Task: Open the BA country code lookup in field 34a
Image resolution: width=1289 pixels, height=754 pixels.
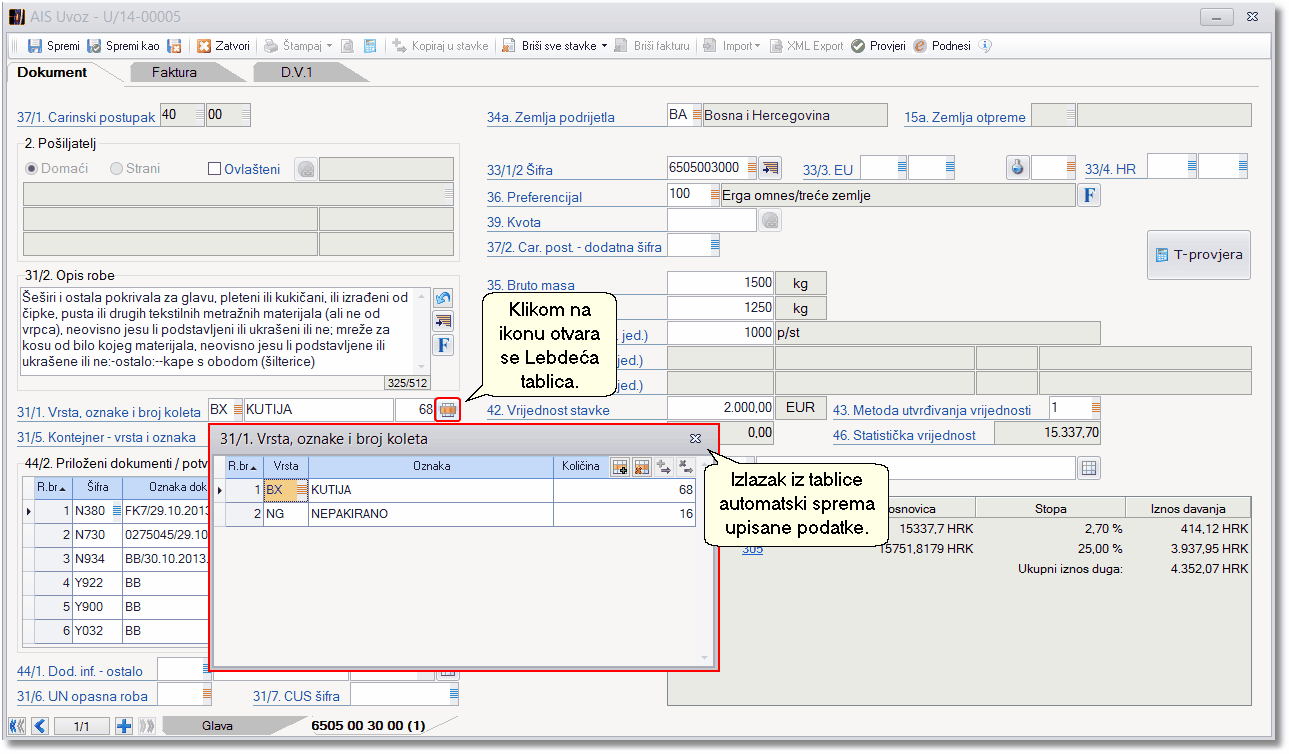Action: [x=697, y=115]
